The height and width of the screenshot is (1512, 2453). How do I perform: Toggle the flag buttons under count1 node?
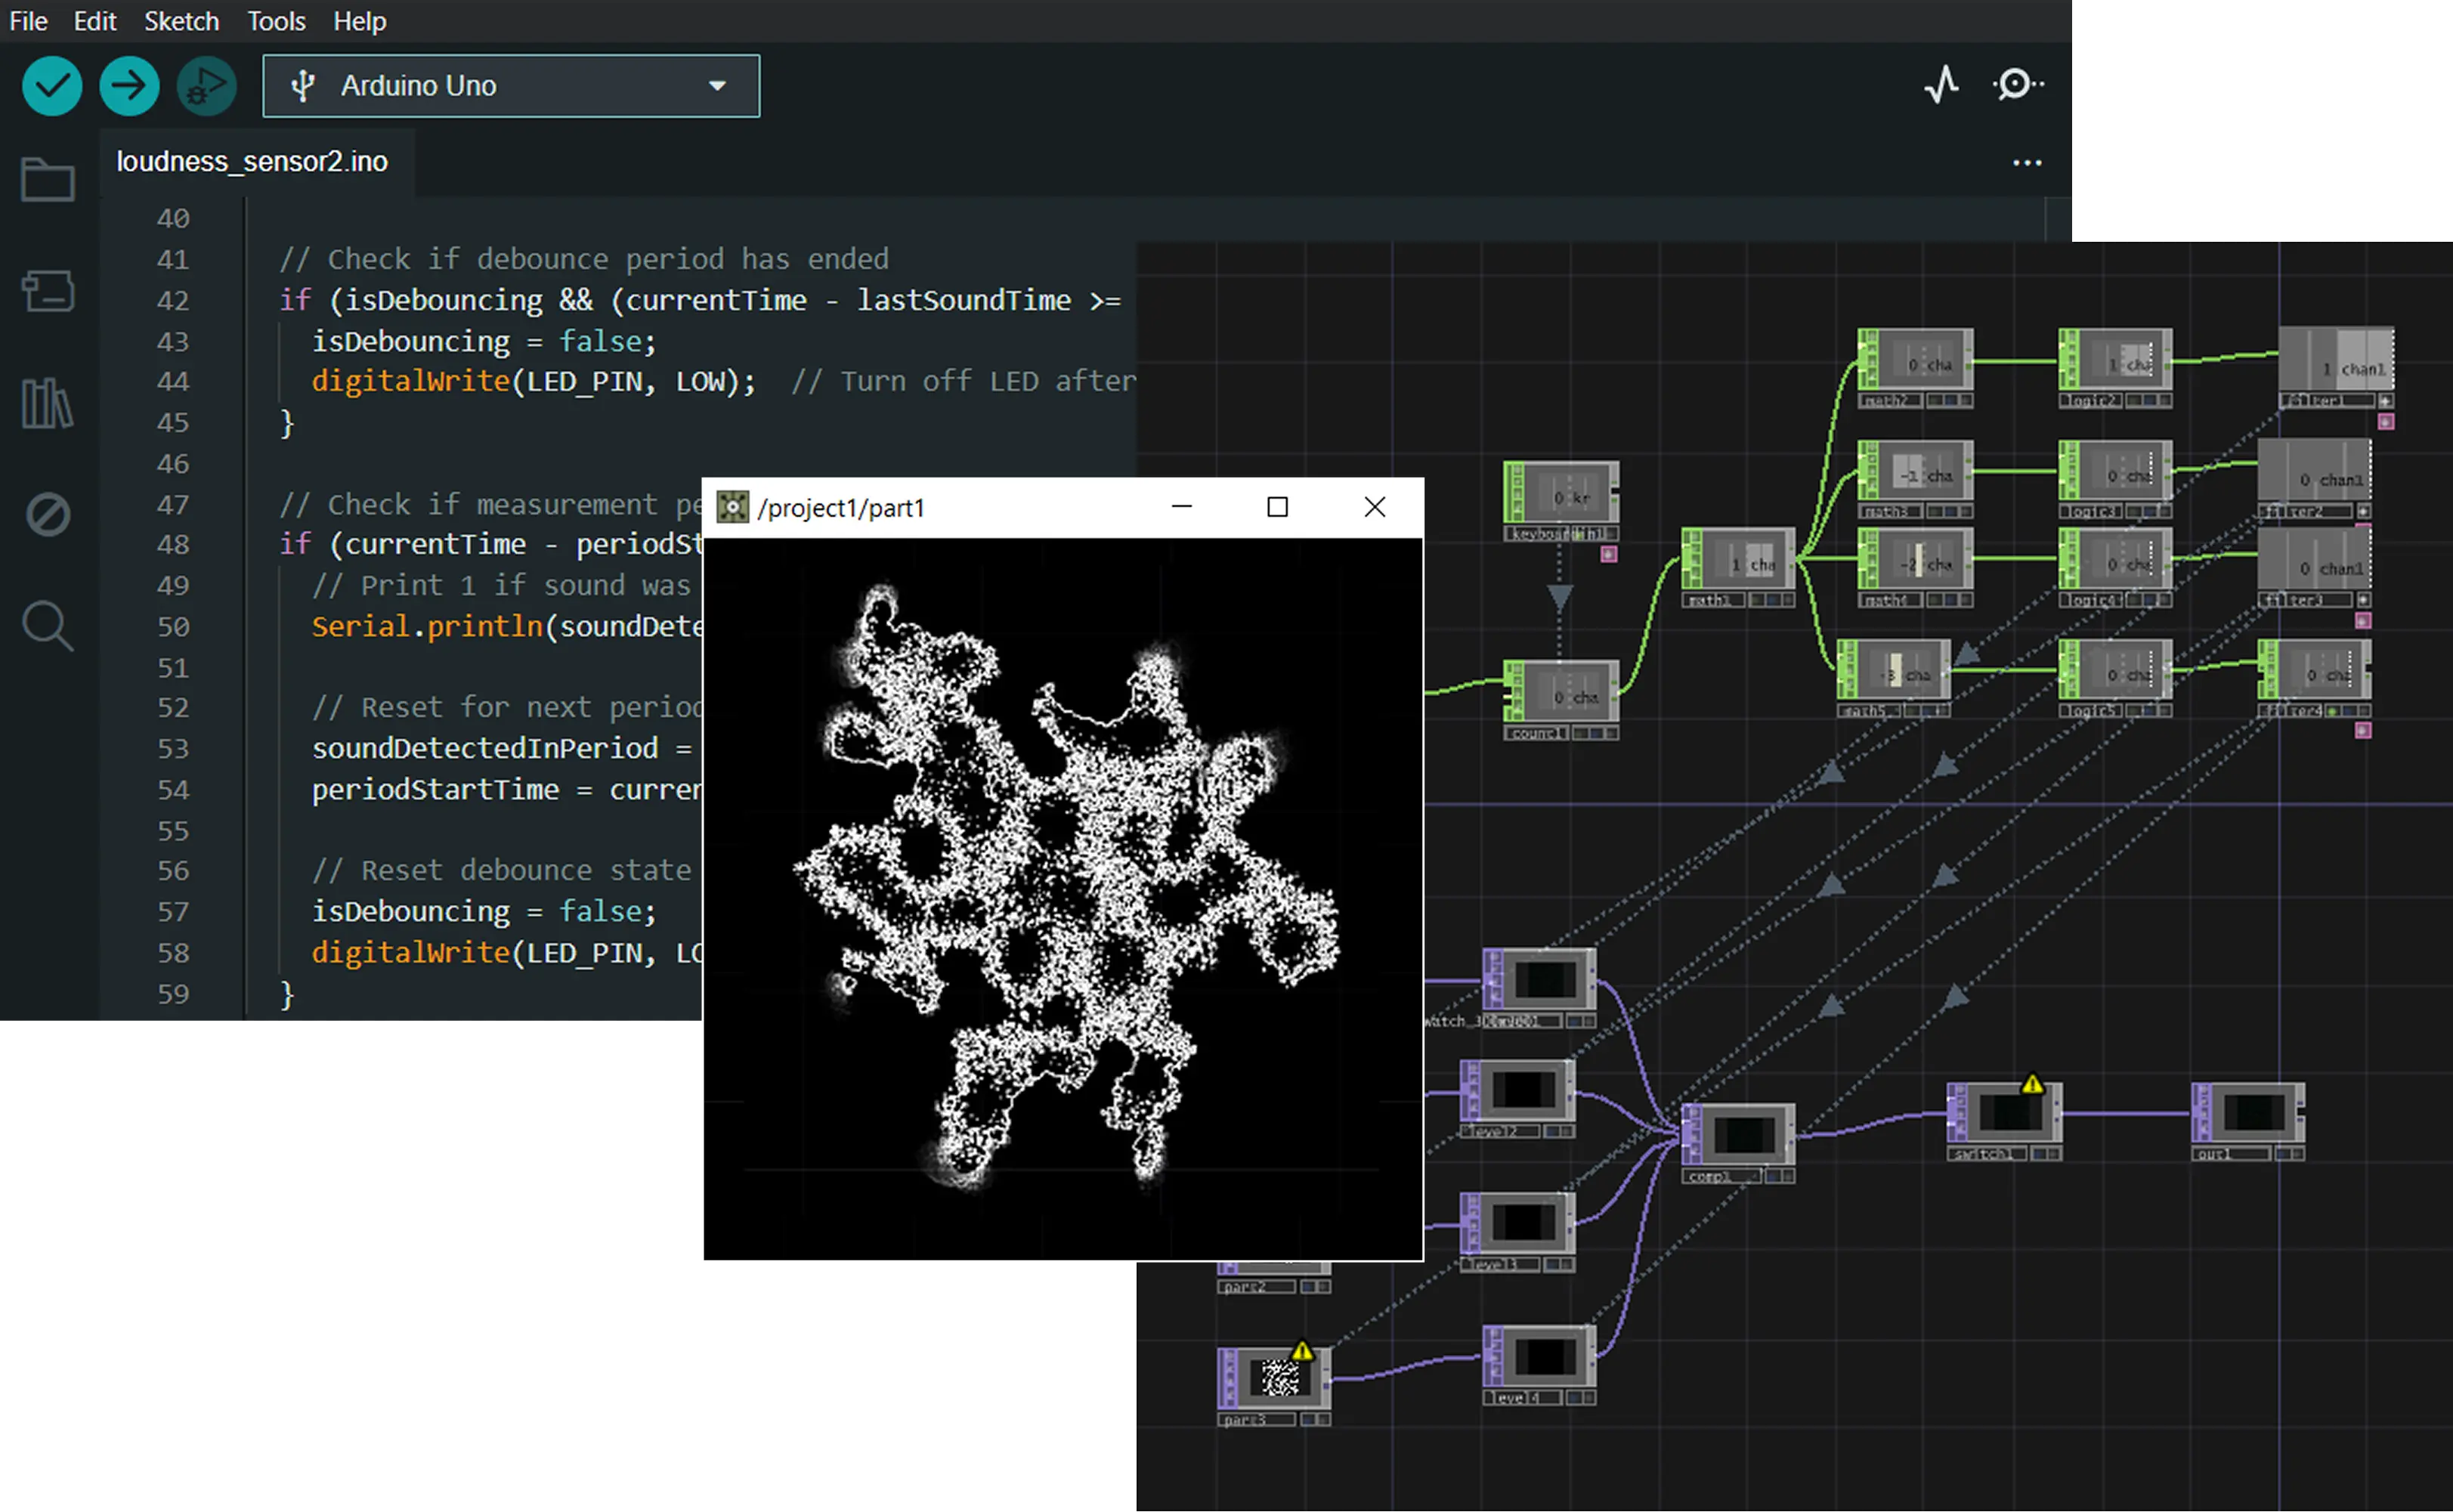pos(1595,733)
